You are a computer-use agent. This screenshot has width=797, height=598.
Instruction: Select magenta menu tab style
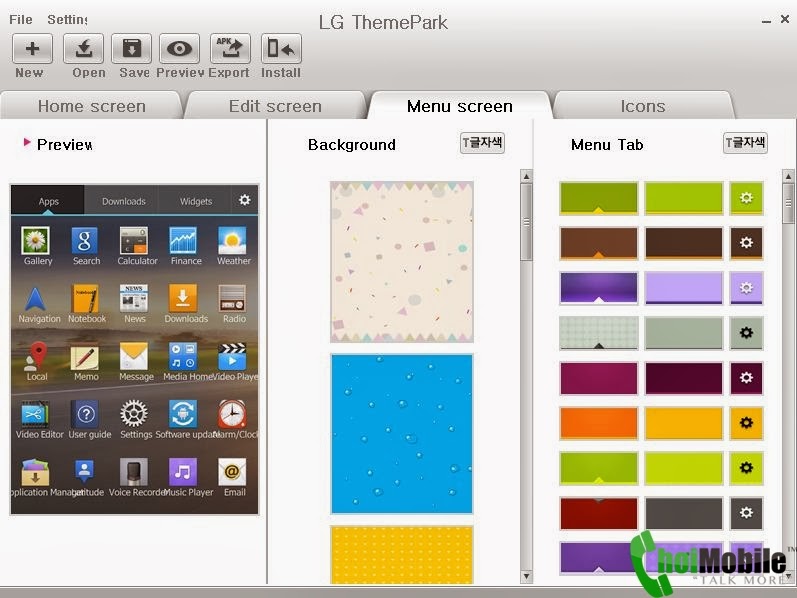[x=599, y=378]
